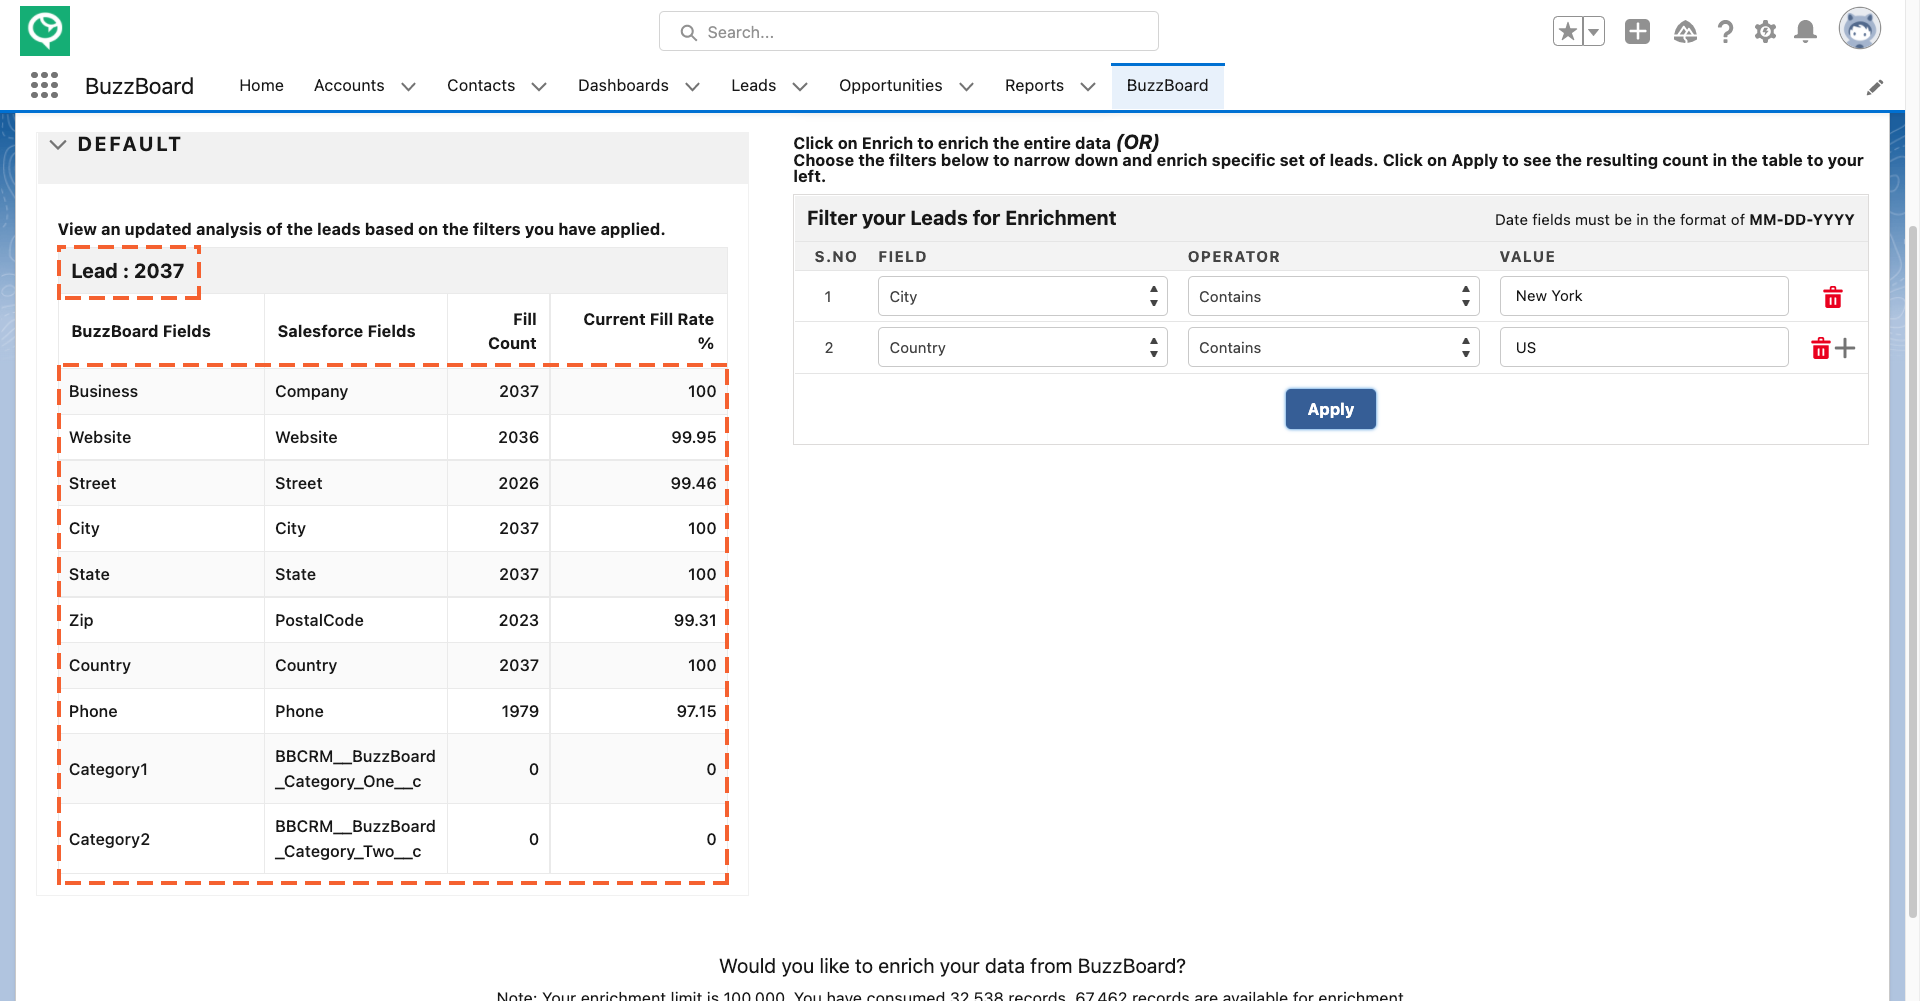Open the App Launcher grid icon
Viewport: 1920px width, 1001px height.
click(44, 85)
